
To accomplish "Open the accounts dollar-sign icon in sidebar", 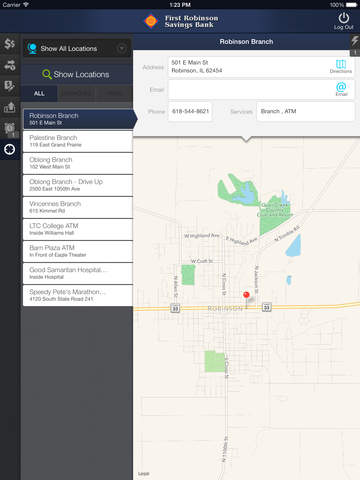I will coord(10,44).
